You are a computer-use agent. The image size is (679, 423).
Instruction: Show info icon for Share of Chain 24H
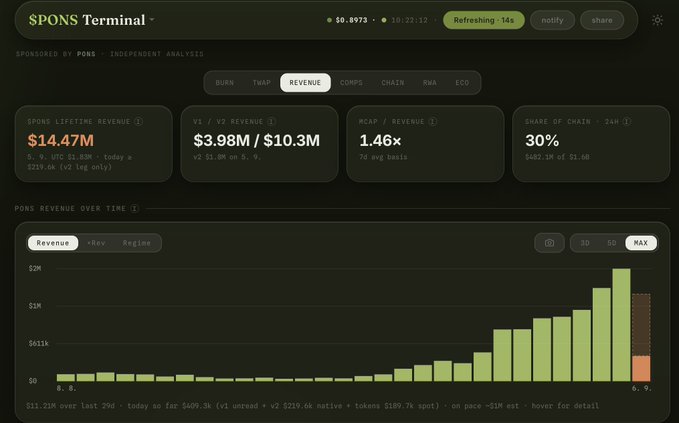[627, 122]
